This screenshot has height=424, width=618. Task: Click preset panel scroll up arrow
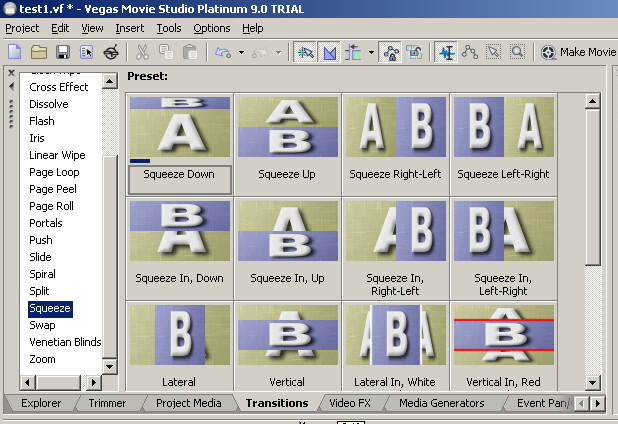click(x=592, y=101)
